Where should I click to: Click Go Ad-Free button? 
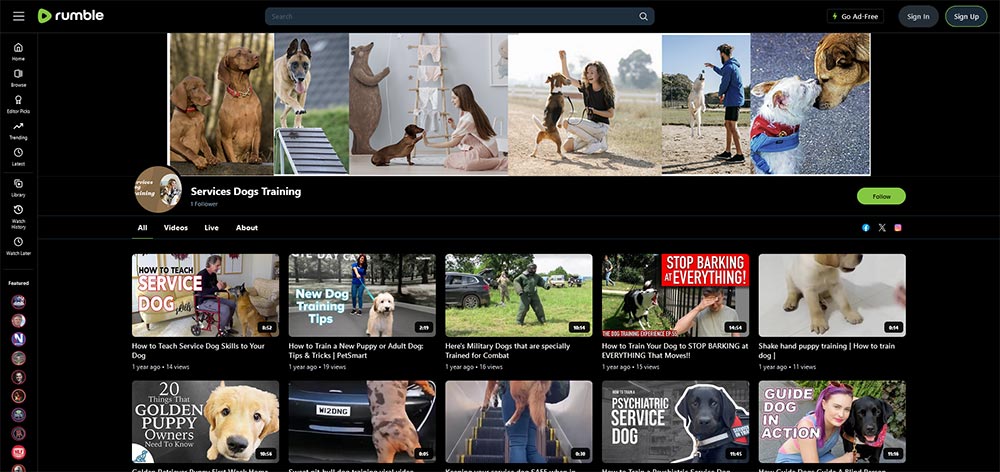coord(855,17)
